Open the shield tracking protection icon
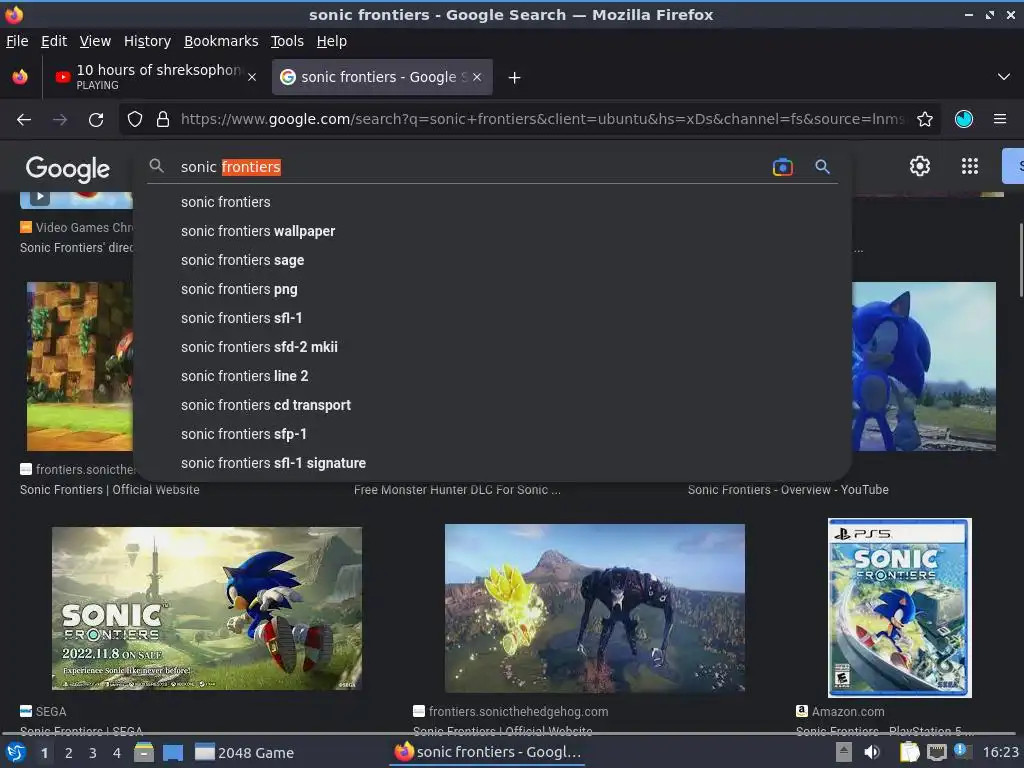This screenshot has width=1024, height=768. coord(135,120)
